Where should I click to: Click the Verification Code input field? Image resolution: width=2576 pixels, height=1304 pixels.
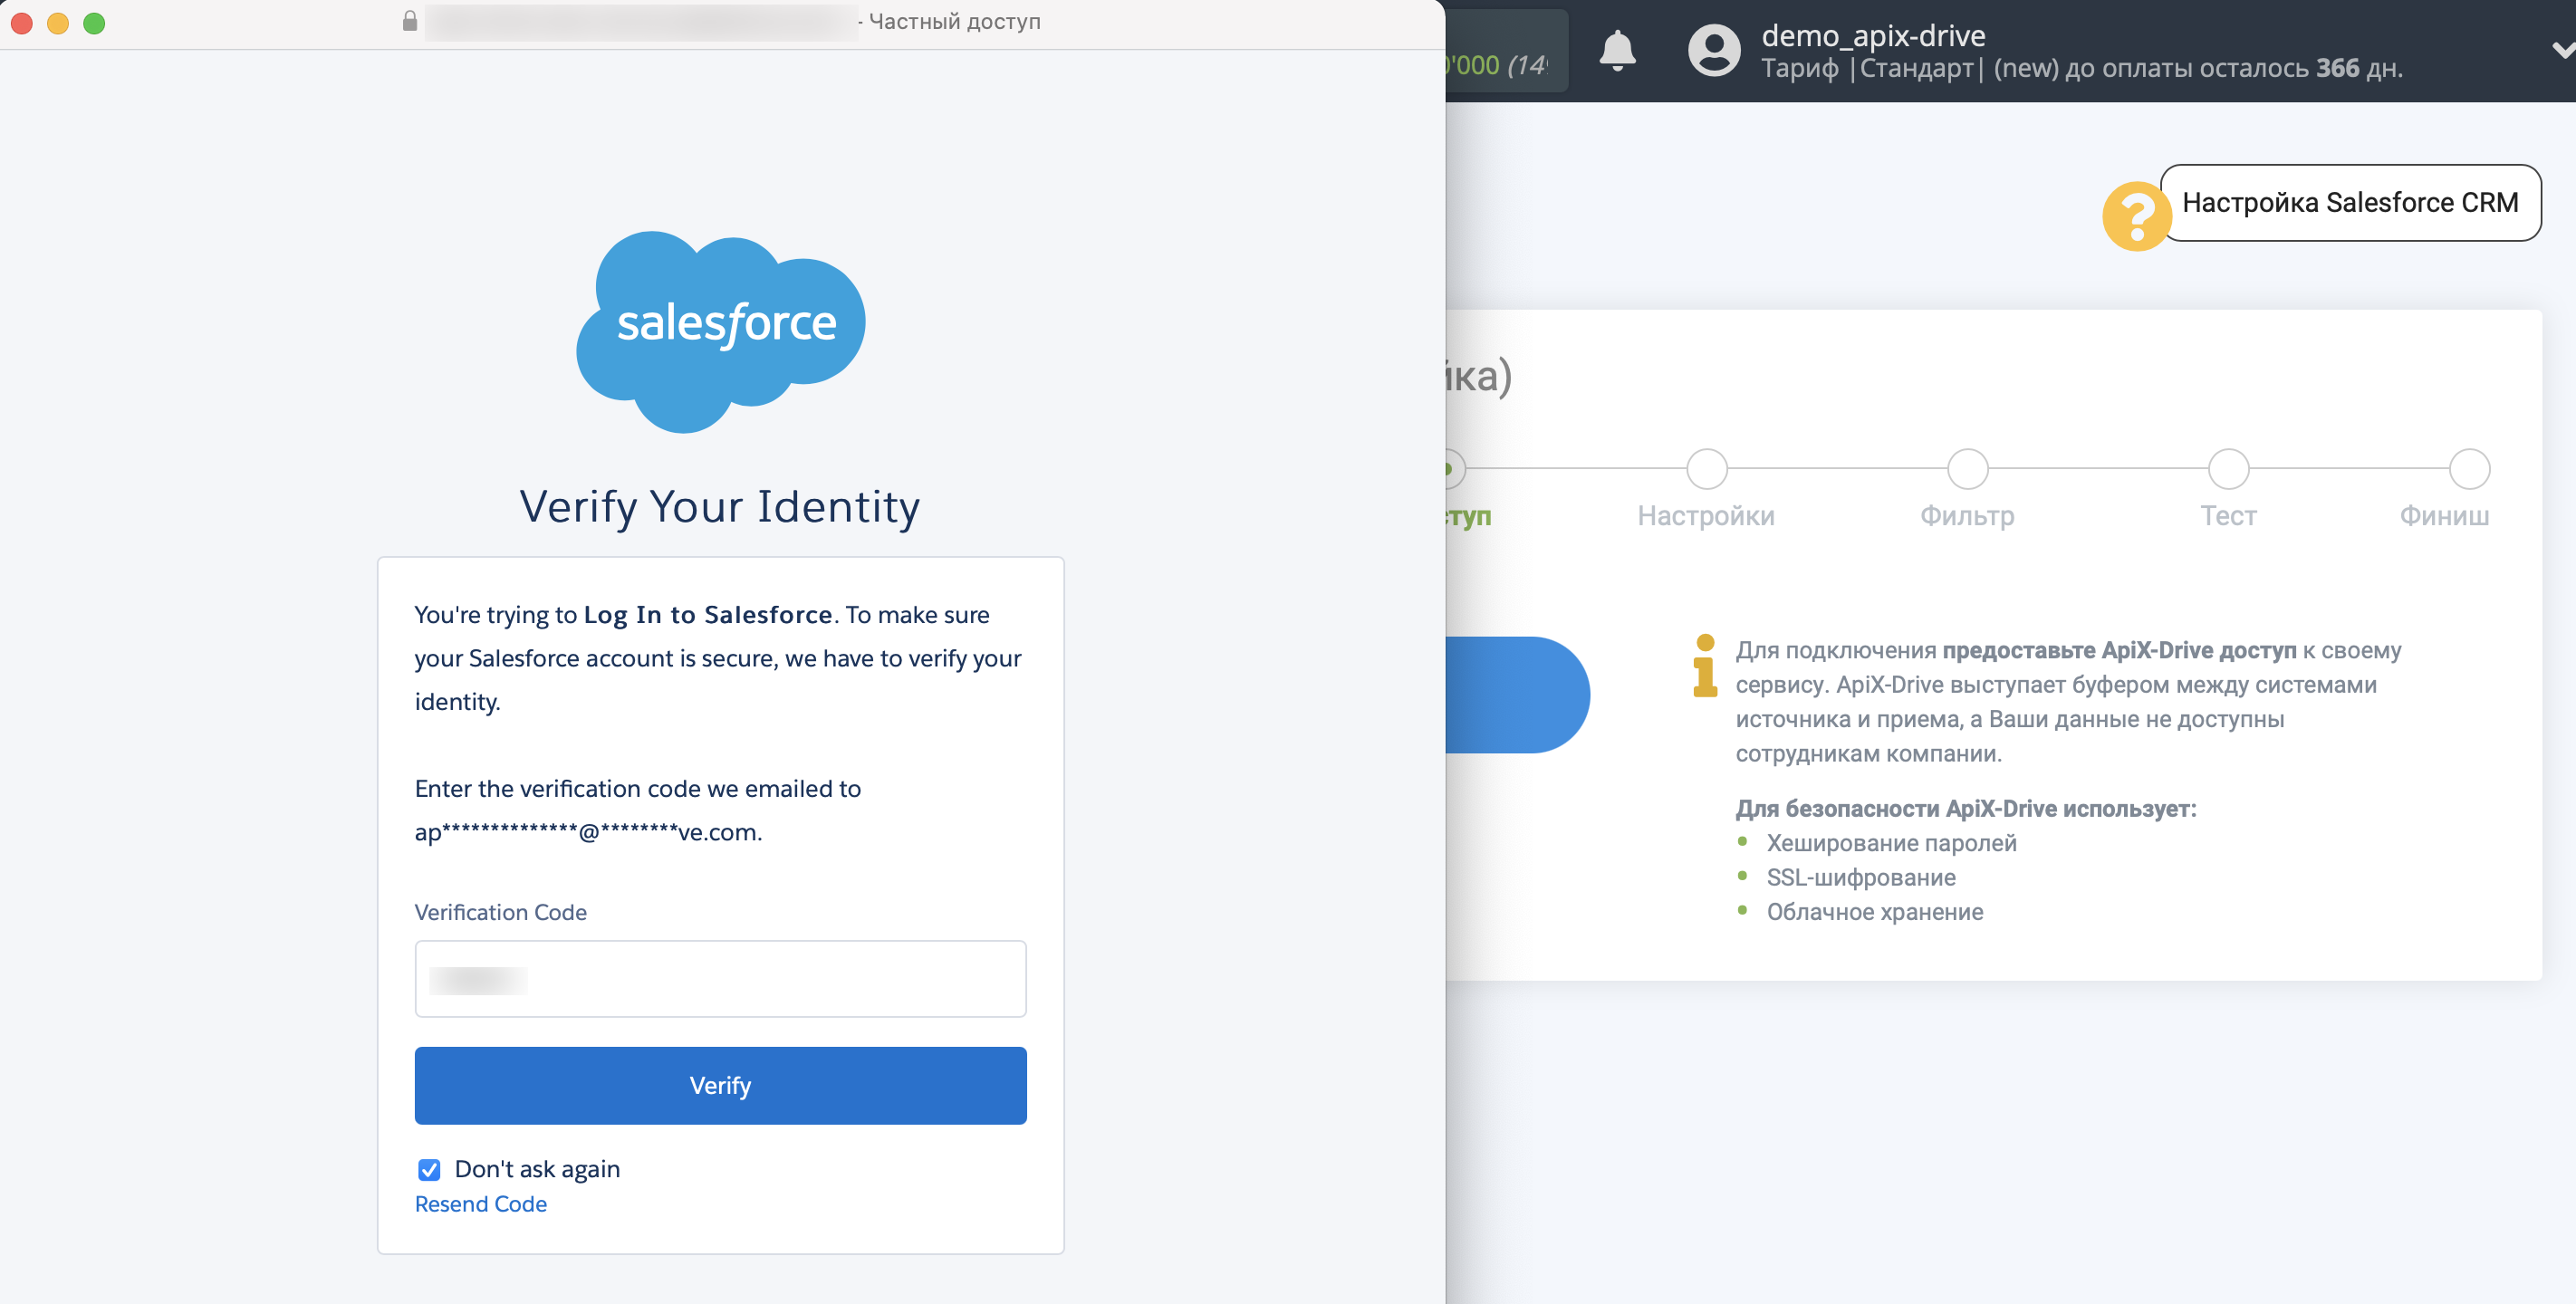click(x=720, y=979)
